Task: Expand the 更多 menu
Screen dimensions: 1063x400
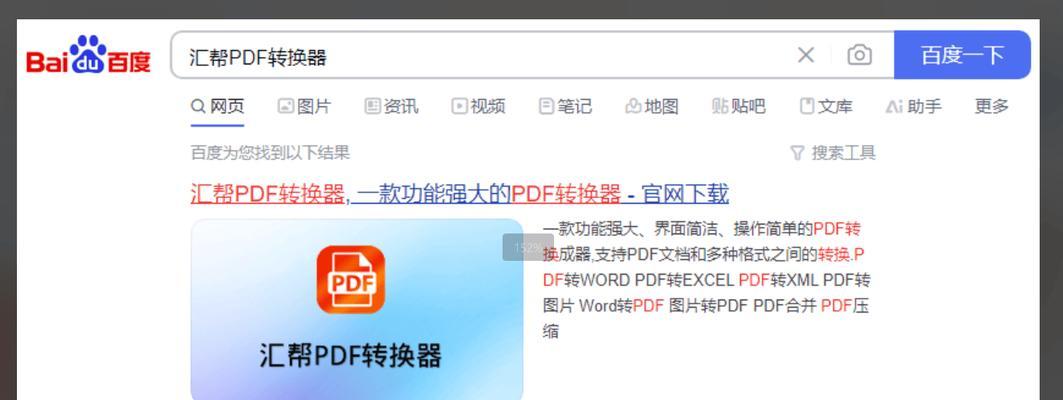Action: [992, 106]
